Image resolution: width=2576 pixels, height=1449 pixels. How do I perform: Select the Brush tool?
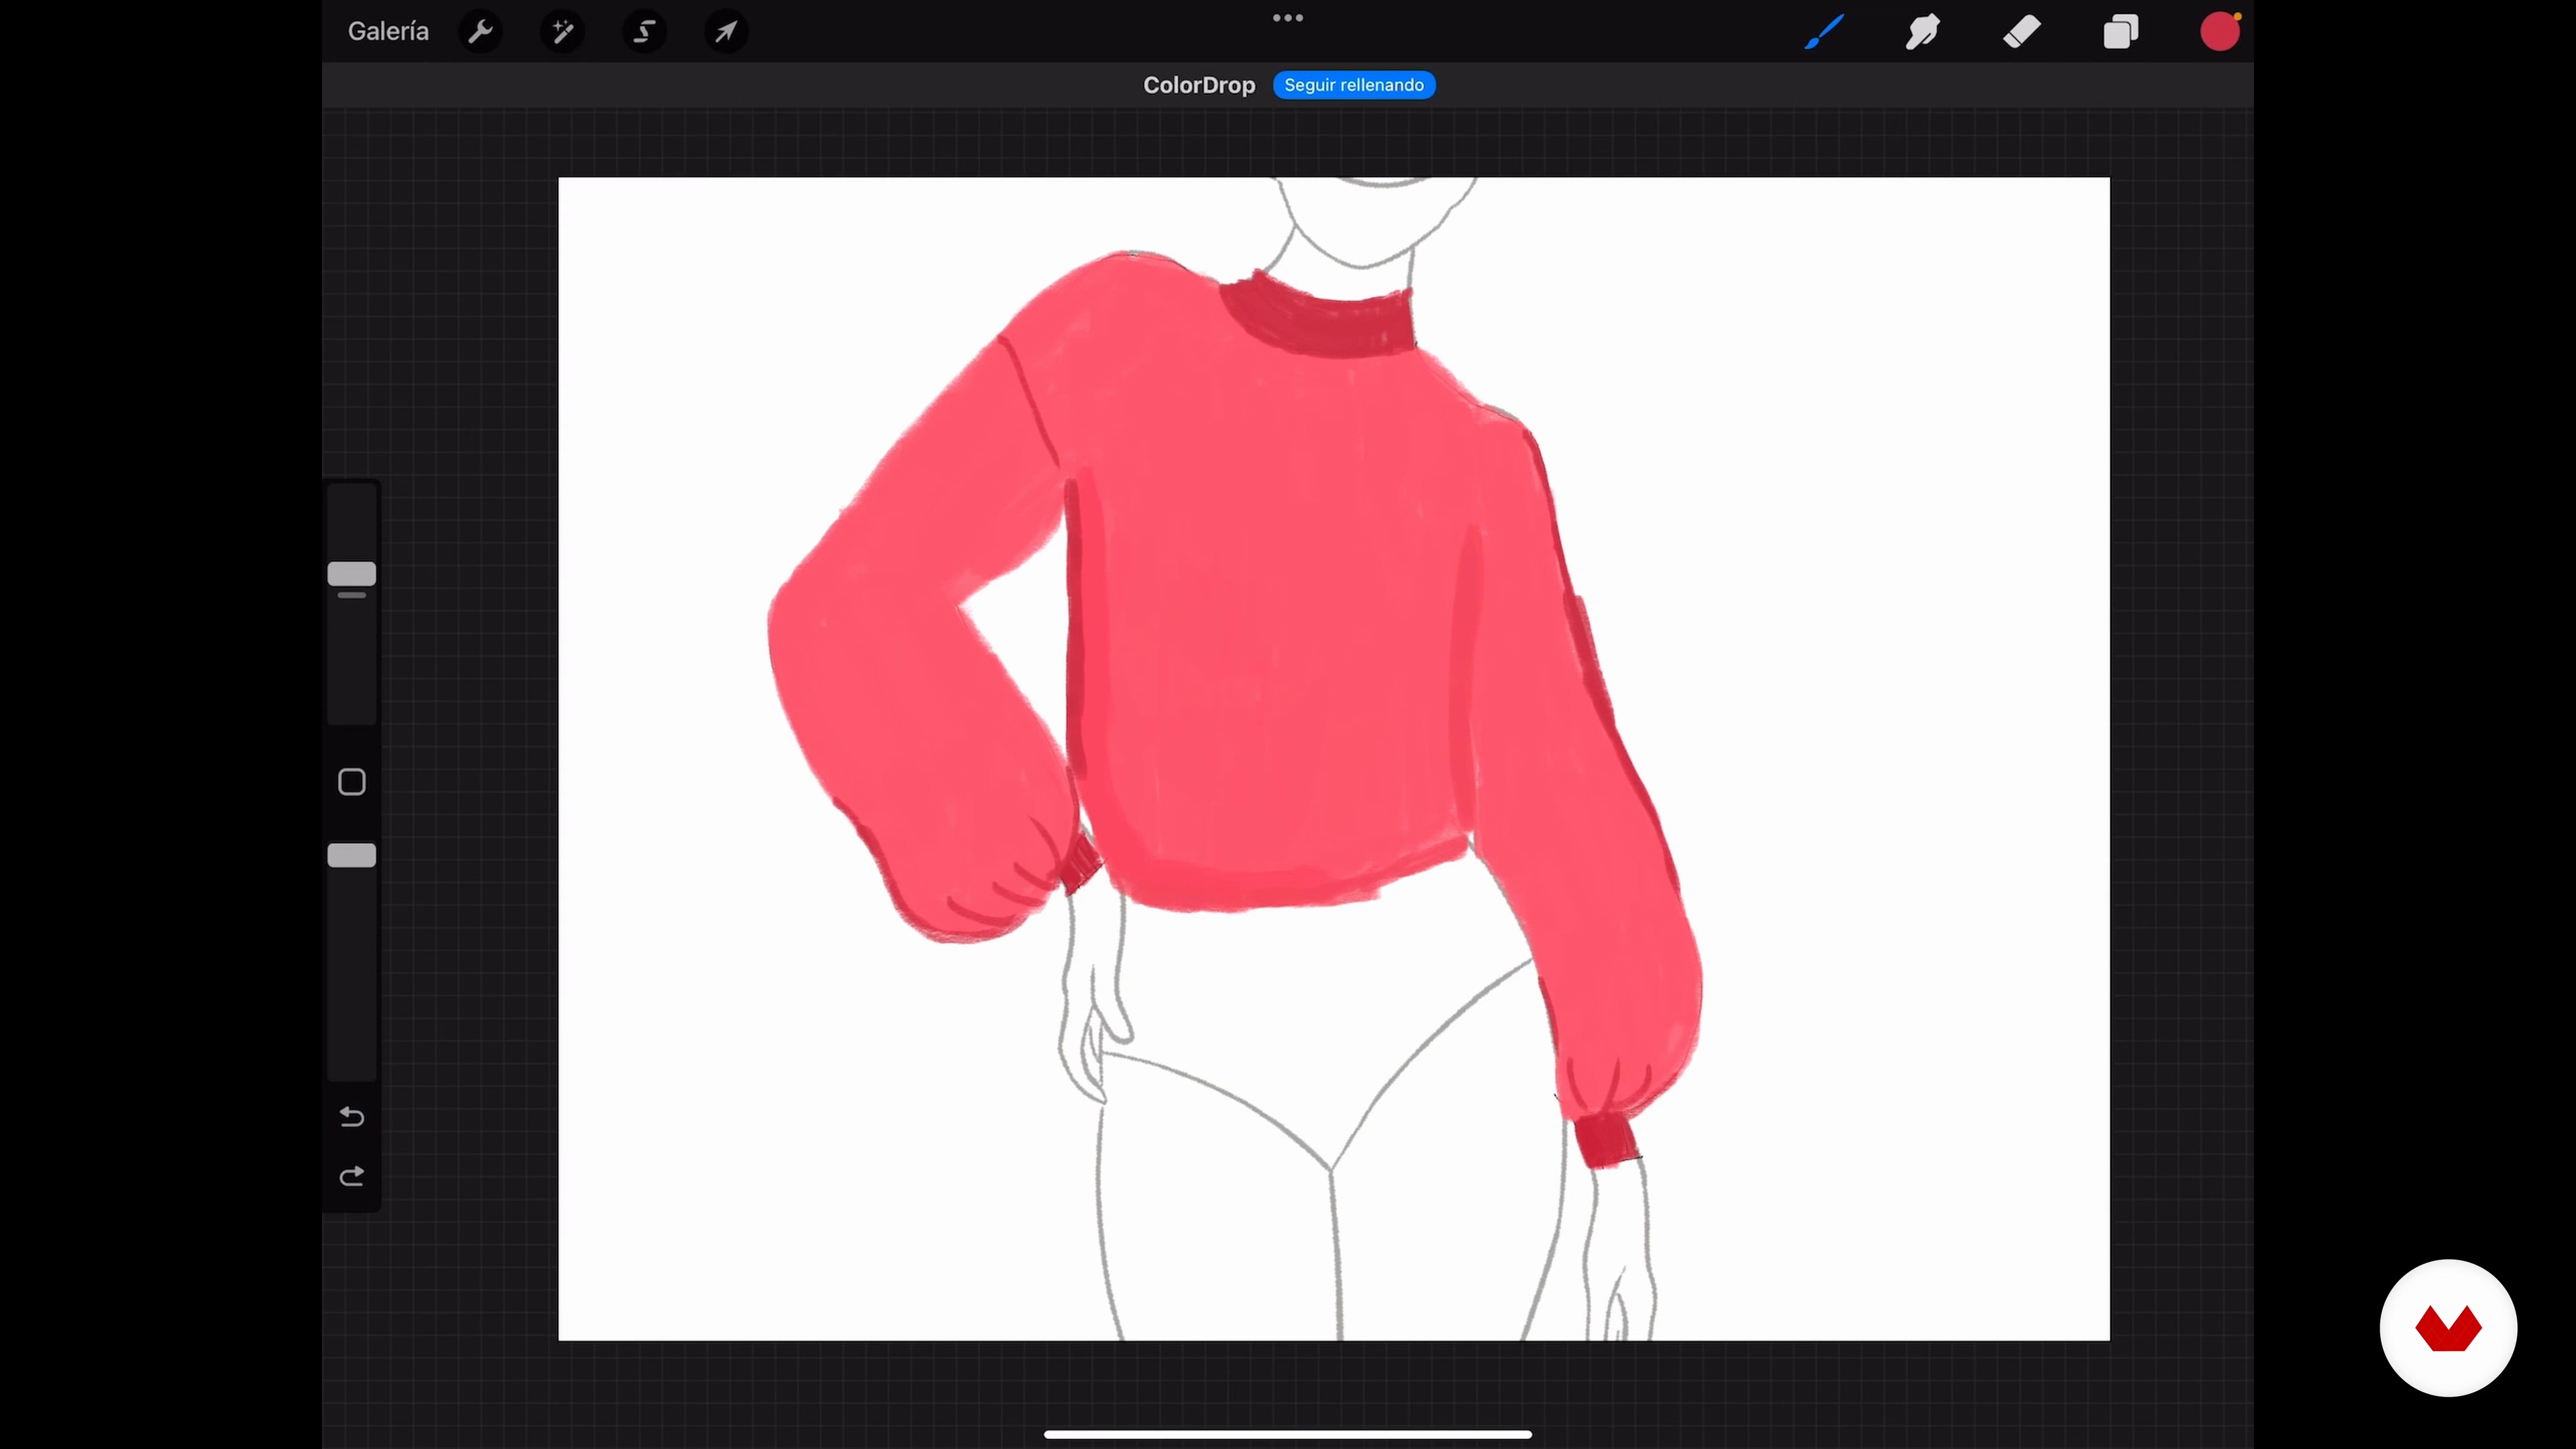1824,32
